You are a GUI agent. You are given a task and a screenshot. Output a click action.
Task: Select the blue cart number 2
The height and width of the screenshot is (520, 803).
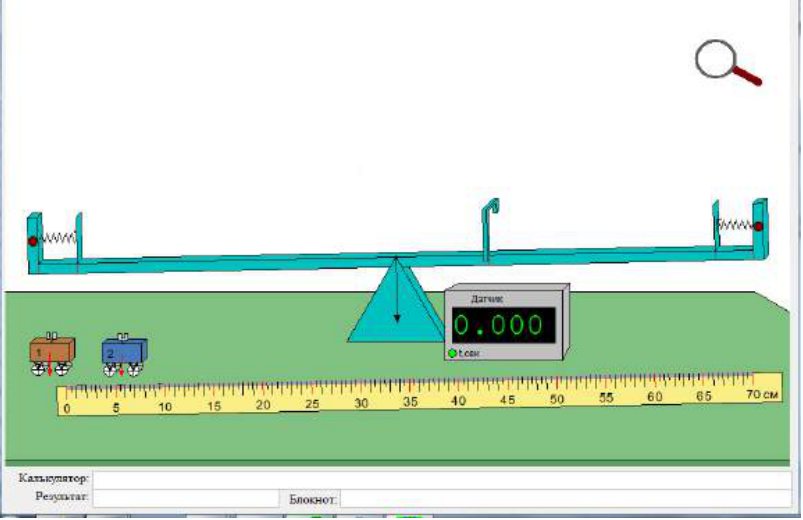[124, 355]
